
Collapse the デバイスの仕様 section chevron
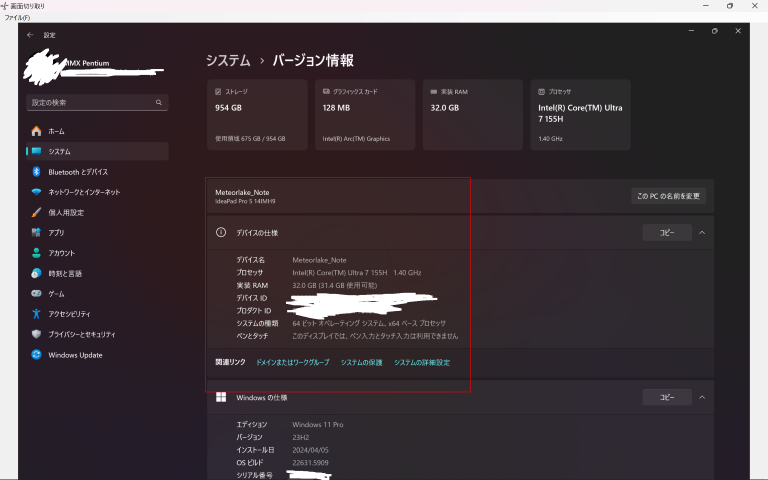click(x=702, y=232)
